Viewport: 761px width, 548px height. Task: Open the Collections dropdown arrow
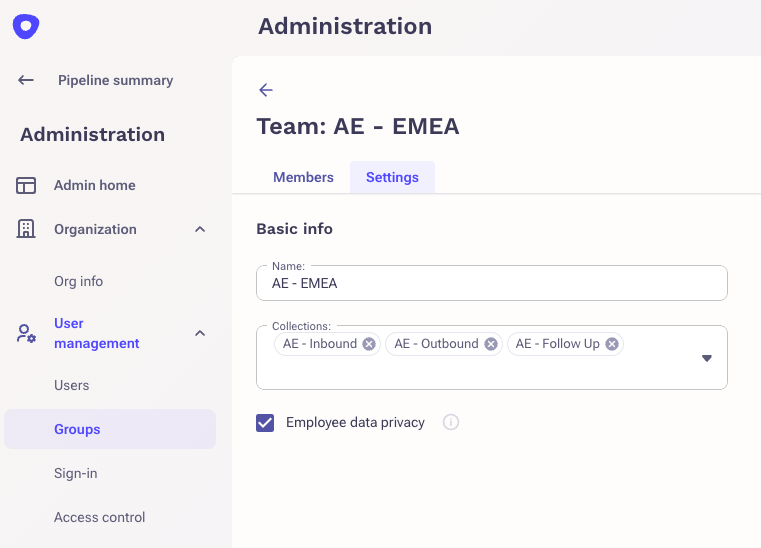pyautogui.click(x=707, y=358)
